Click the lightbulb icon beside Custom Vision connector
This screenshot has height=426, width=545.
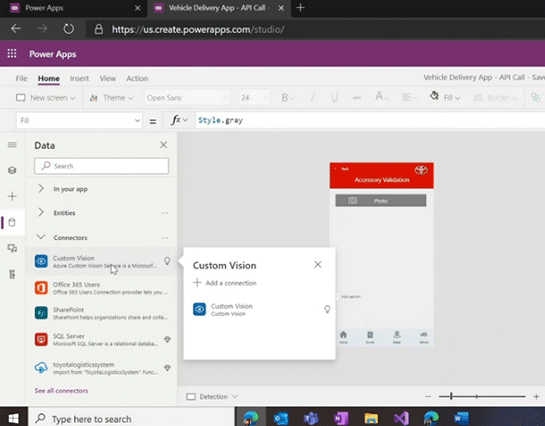click(167, 261)
